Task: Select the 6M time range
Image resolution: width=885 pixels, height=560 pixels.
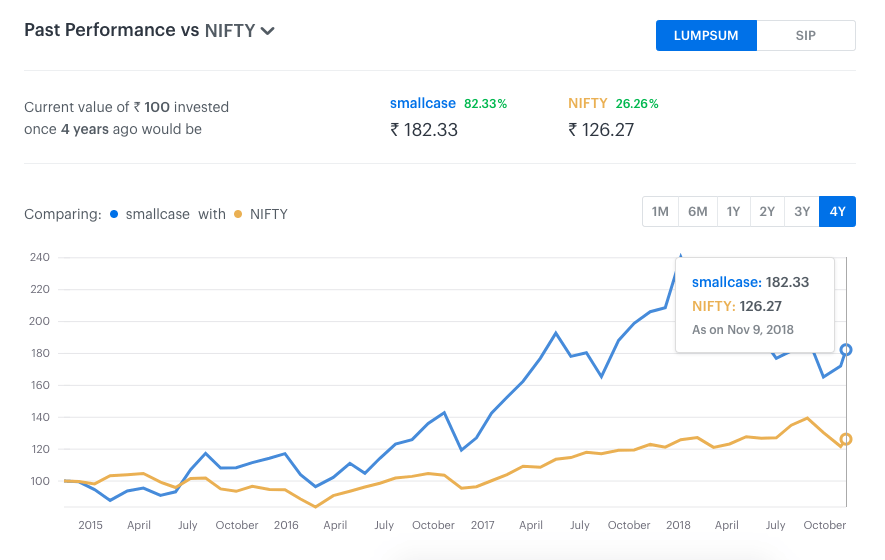Action: (x=698, y=212)
